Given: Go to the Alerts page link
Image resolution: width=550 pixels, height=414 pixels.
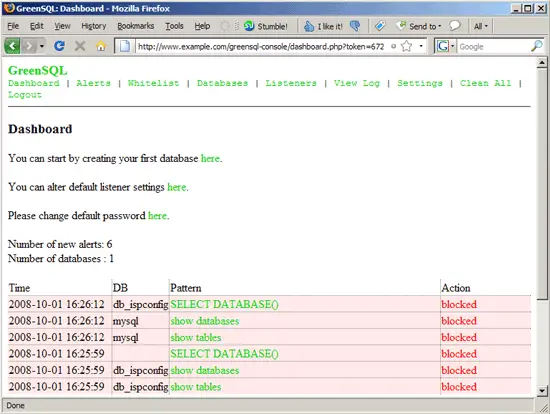Looking at the screenshot, I should pos(93,83).
